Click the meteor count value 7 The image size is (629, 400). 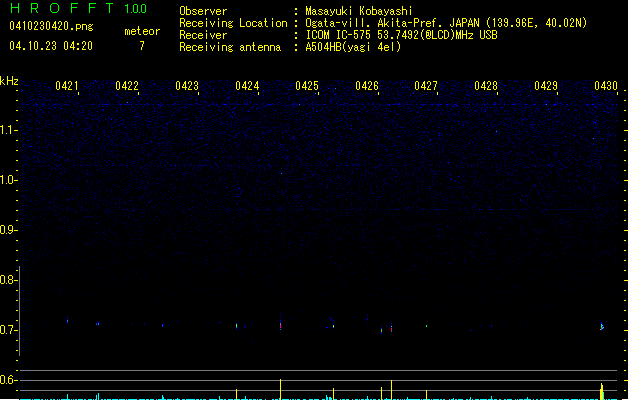tap(142, 46)
